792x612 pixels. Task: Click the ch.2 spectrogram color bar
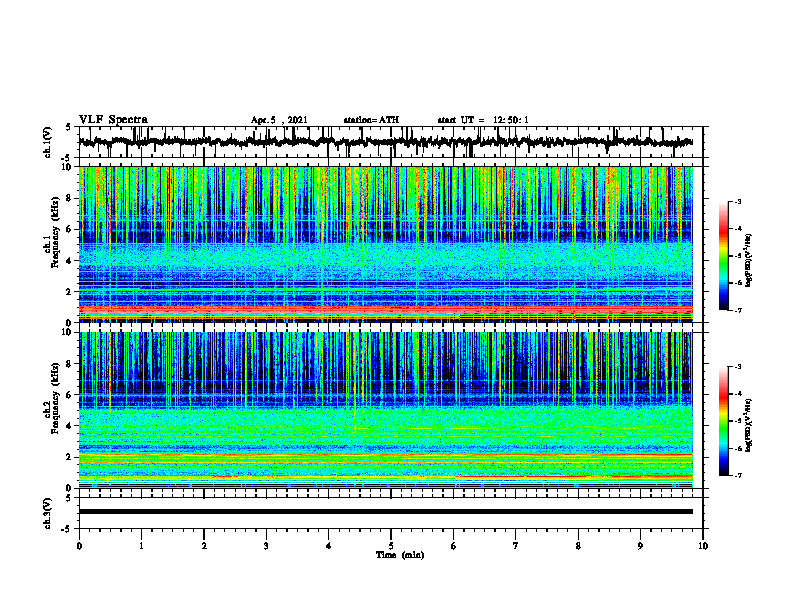point(723,421)
